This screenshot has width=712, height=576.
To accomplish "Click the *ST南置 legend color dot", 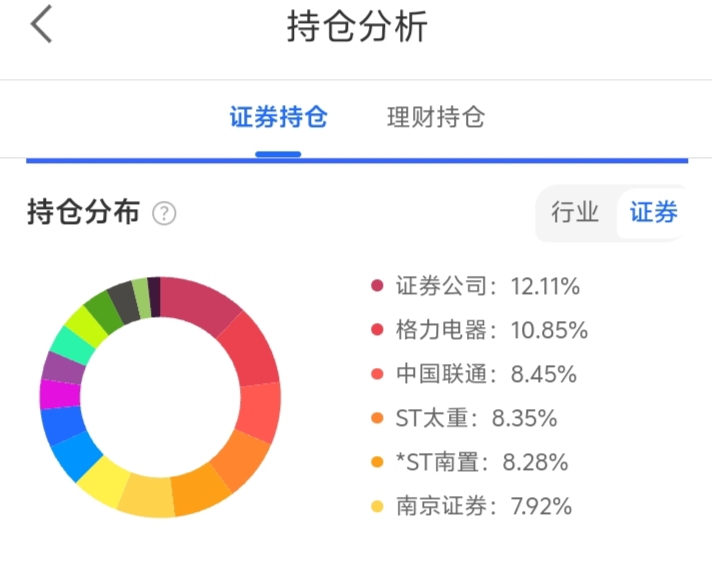I will pos(377,462).
